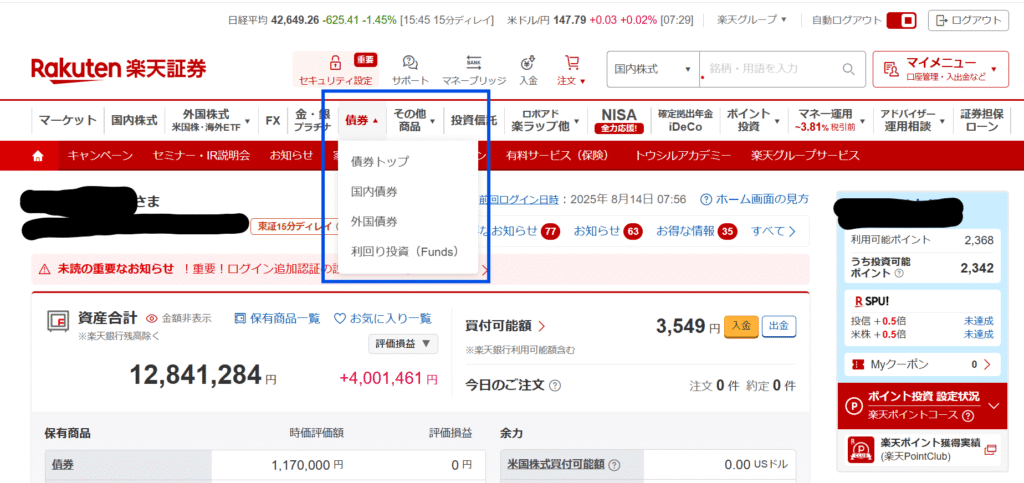Open the NISA nav tab
This screenshot has height=483, width=1024.
[618, 120]
